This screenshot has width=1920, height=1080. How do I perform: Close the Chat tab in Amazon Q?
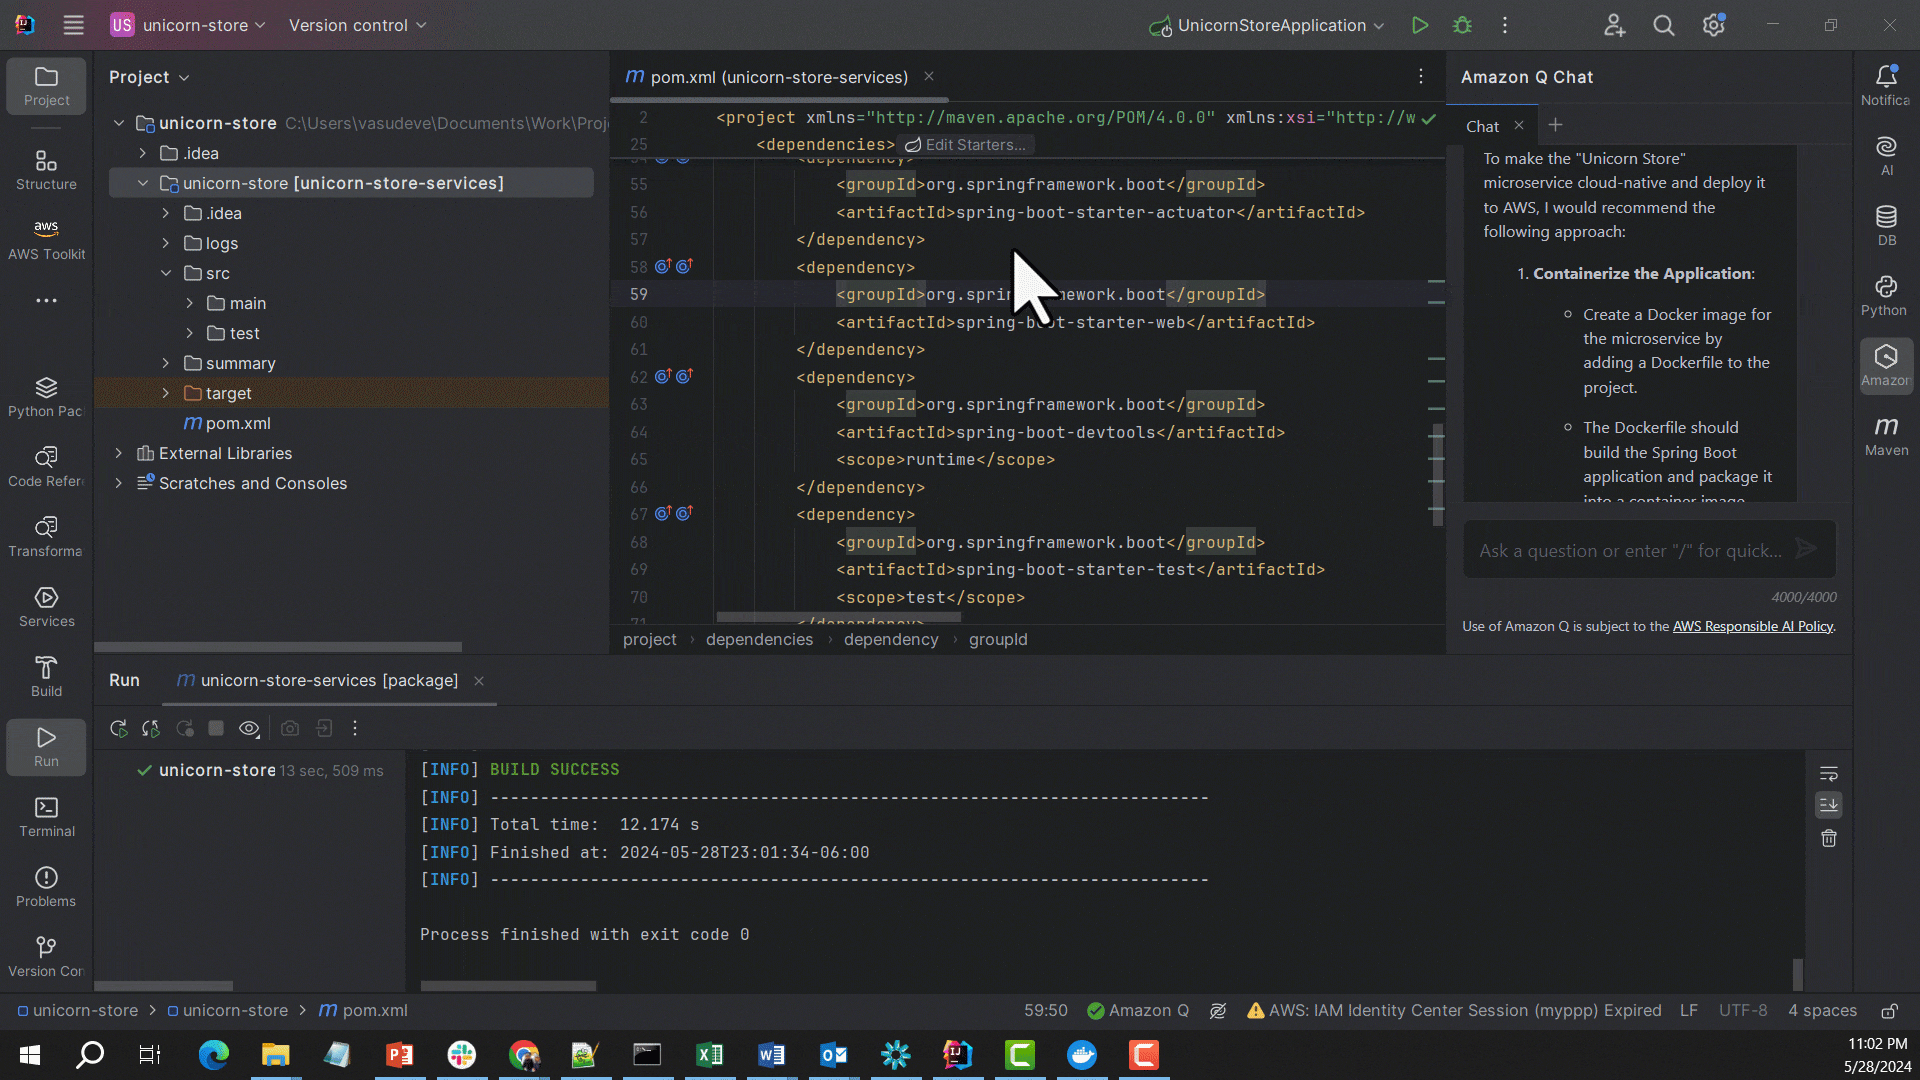pos(1519,125)
